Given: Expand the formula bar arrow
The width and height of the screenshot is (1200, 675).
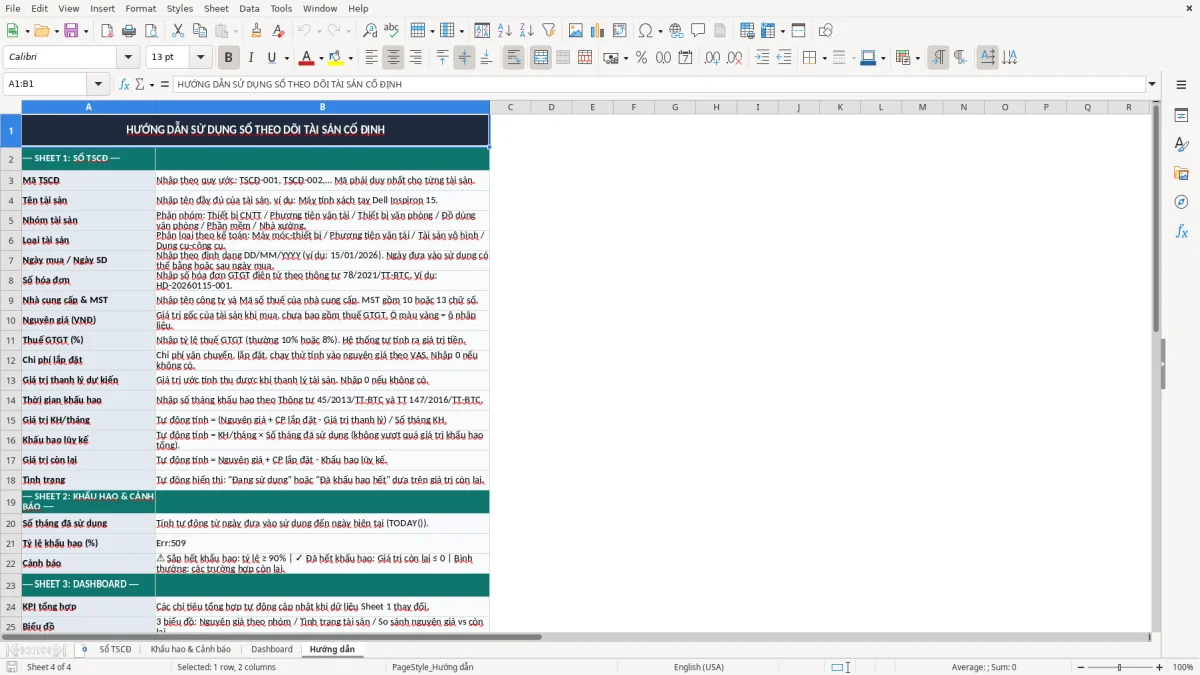Looking at the screenshot, I should coord(1152,84).
